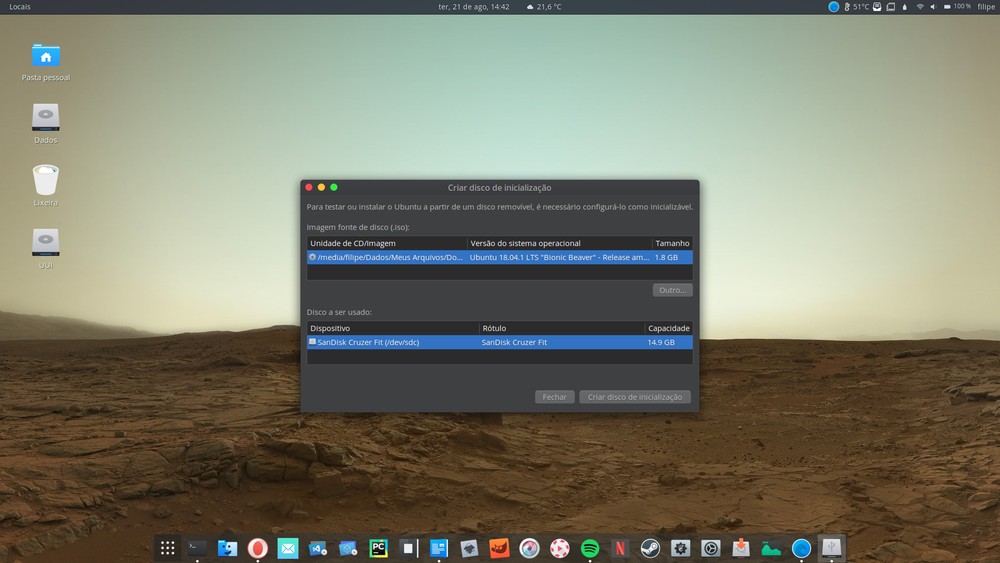Open the Locais menu in the top bar
Viewport: 1000px width, 563px height.
20,6
